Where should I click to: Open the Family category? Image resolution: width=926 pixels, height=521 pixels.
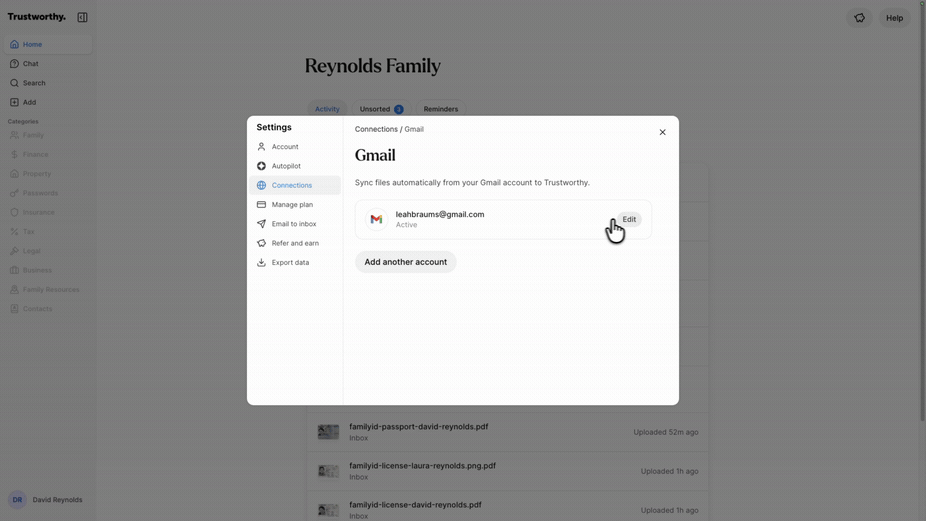(48, 135)
